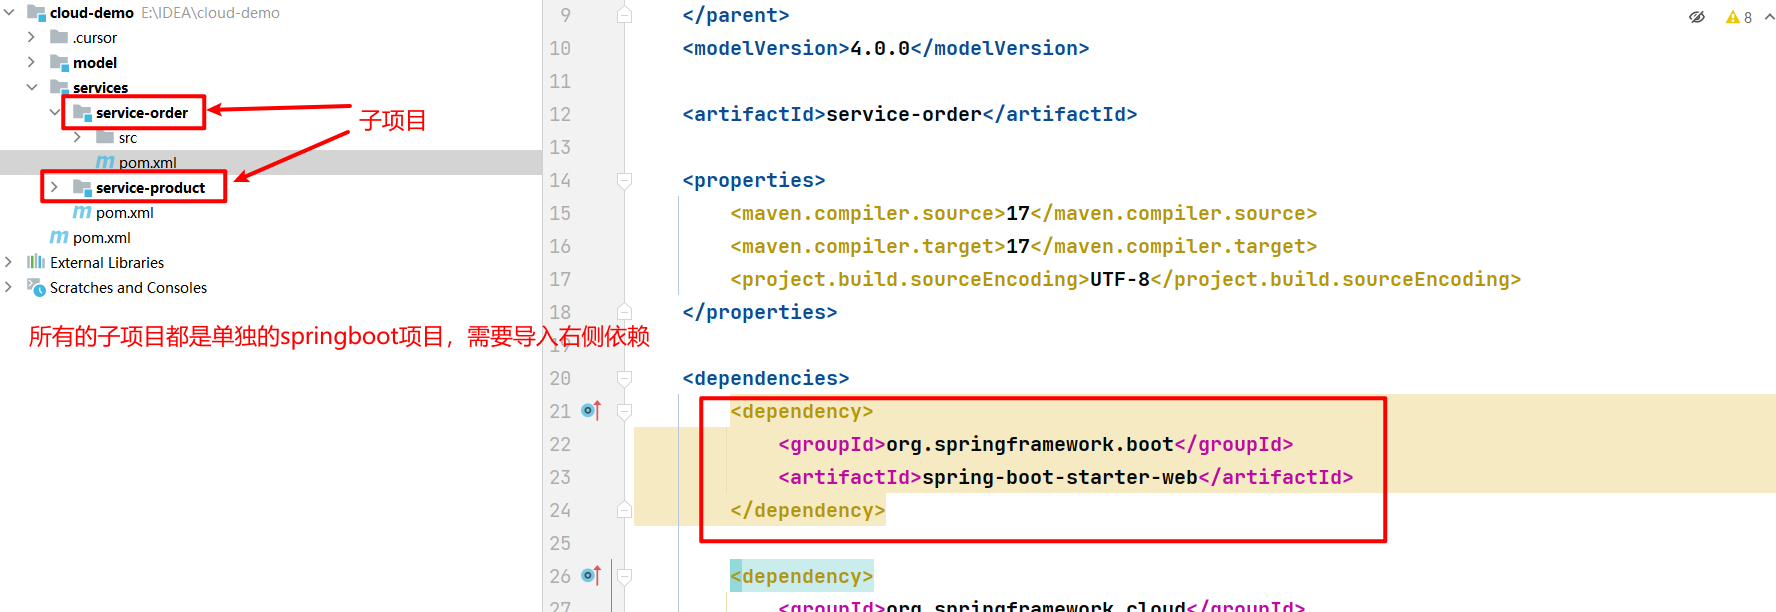Click line number 12 in the gutter
1776x612 pixels.
[560, 114]
